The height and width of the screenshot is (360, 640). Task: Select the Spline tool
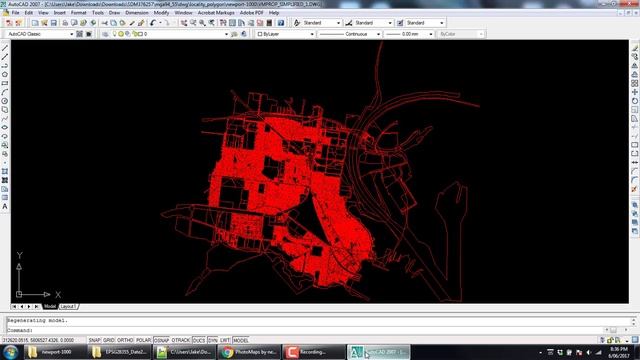pos(5,119)
